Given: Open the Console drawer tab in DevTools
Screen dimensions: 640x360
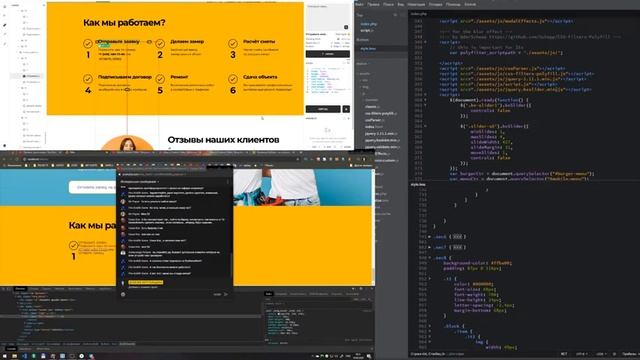Looking at the screenshot, I should coord(11,349).
